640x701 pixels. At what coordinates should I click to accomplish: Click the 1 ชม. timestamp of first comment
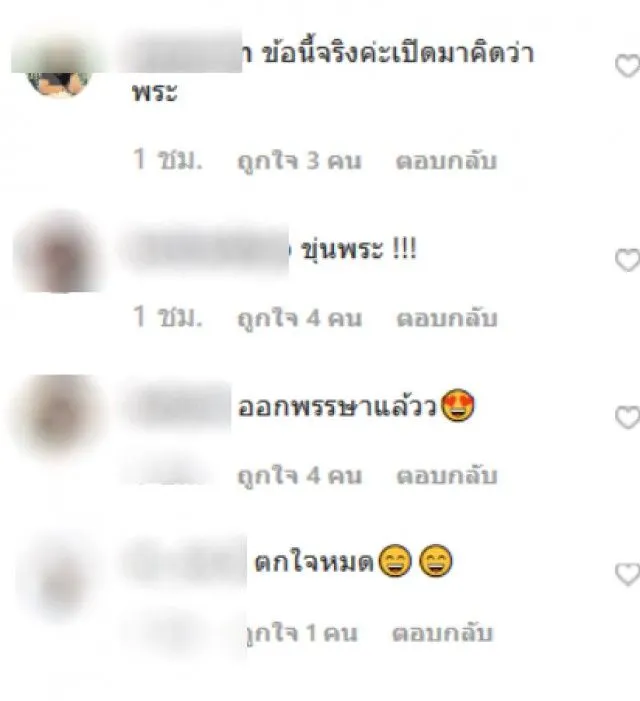168,160
